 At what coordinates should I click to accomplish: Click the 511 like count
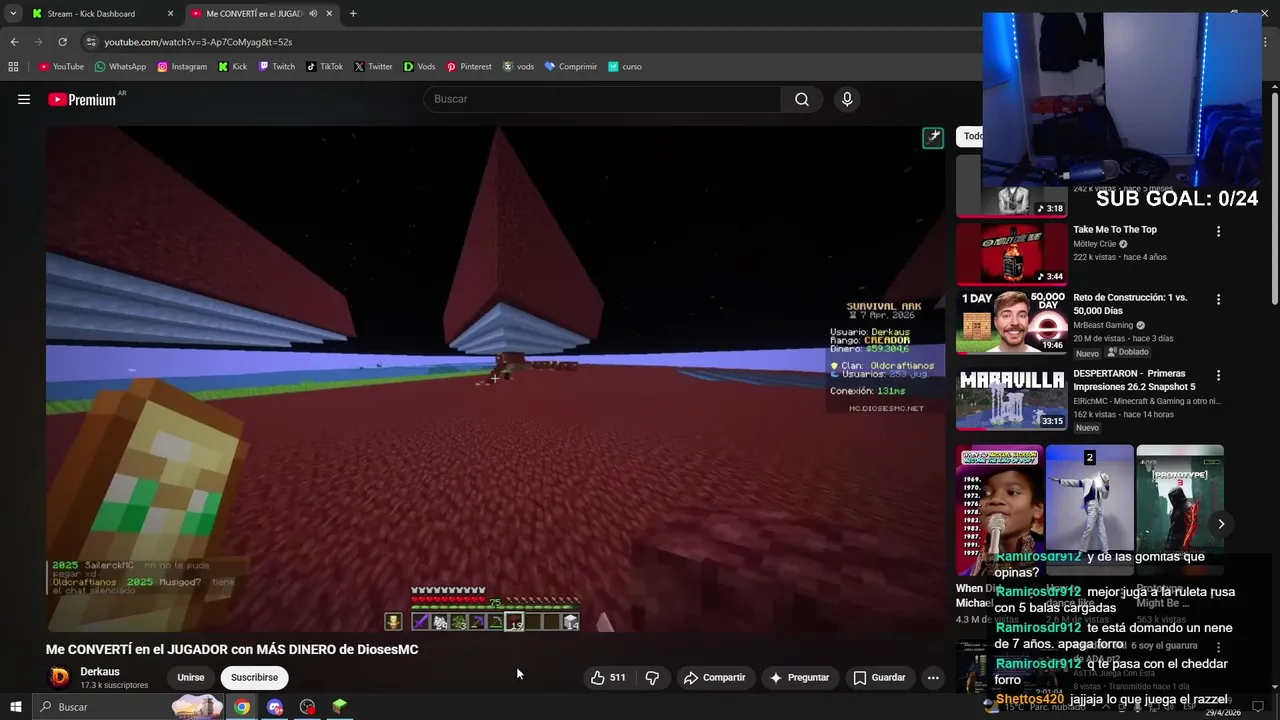point(618,677)
